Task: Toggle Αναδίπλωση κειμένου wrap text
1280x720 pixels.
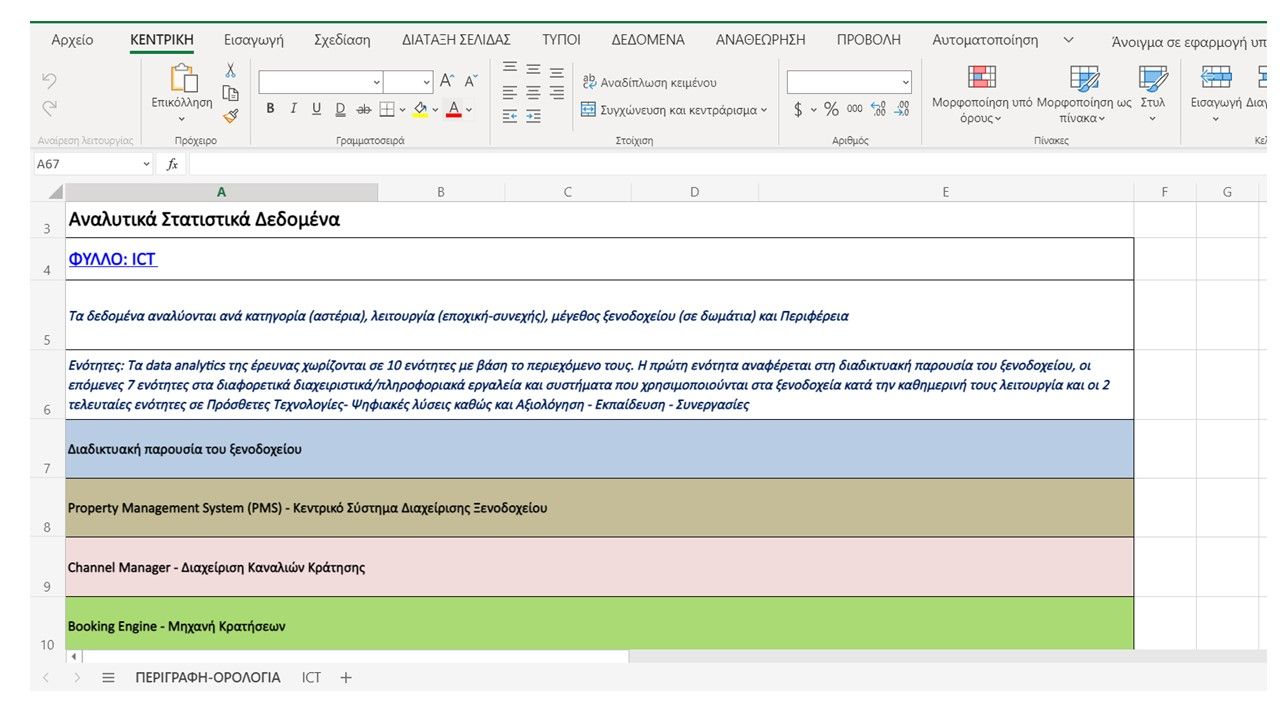Action: pos(649,82)
